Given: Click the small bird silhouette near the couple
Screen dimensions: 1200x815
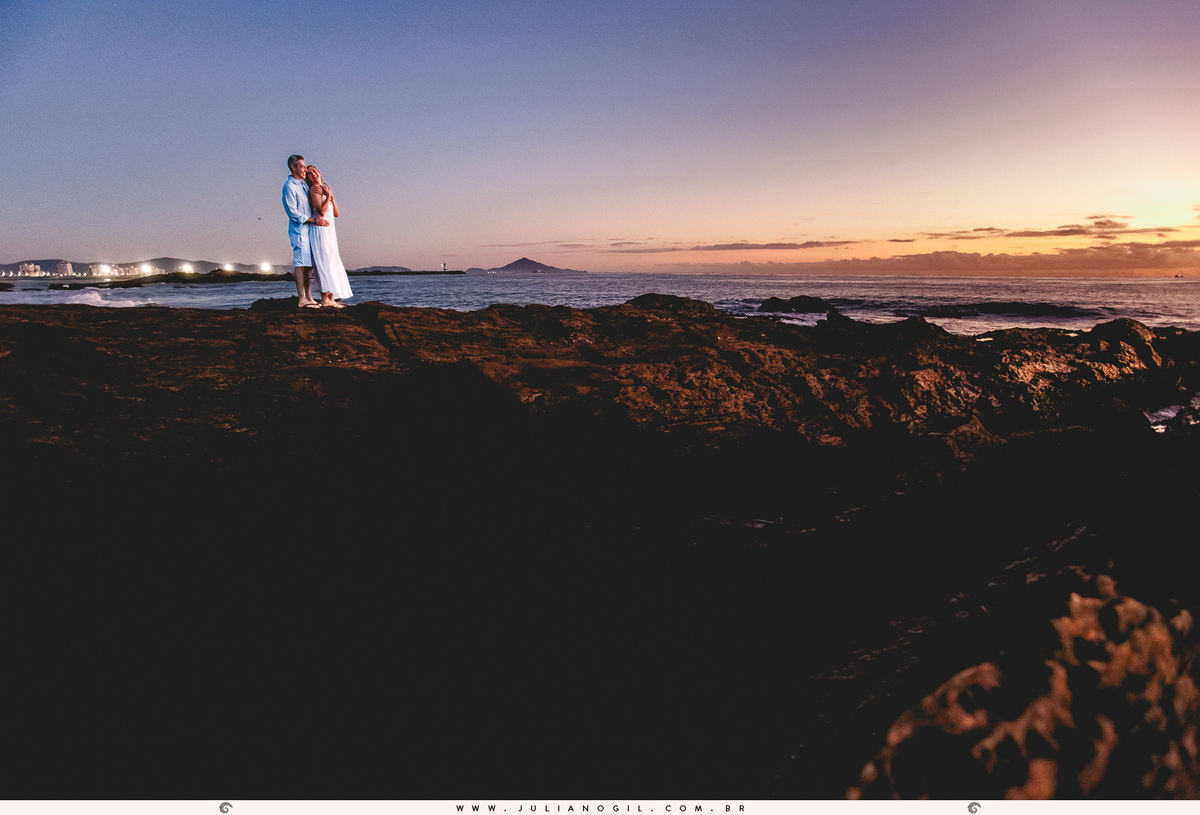Looking at the screenshot, I should click(x=259, y=219).
